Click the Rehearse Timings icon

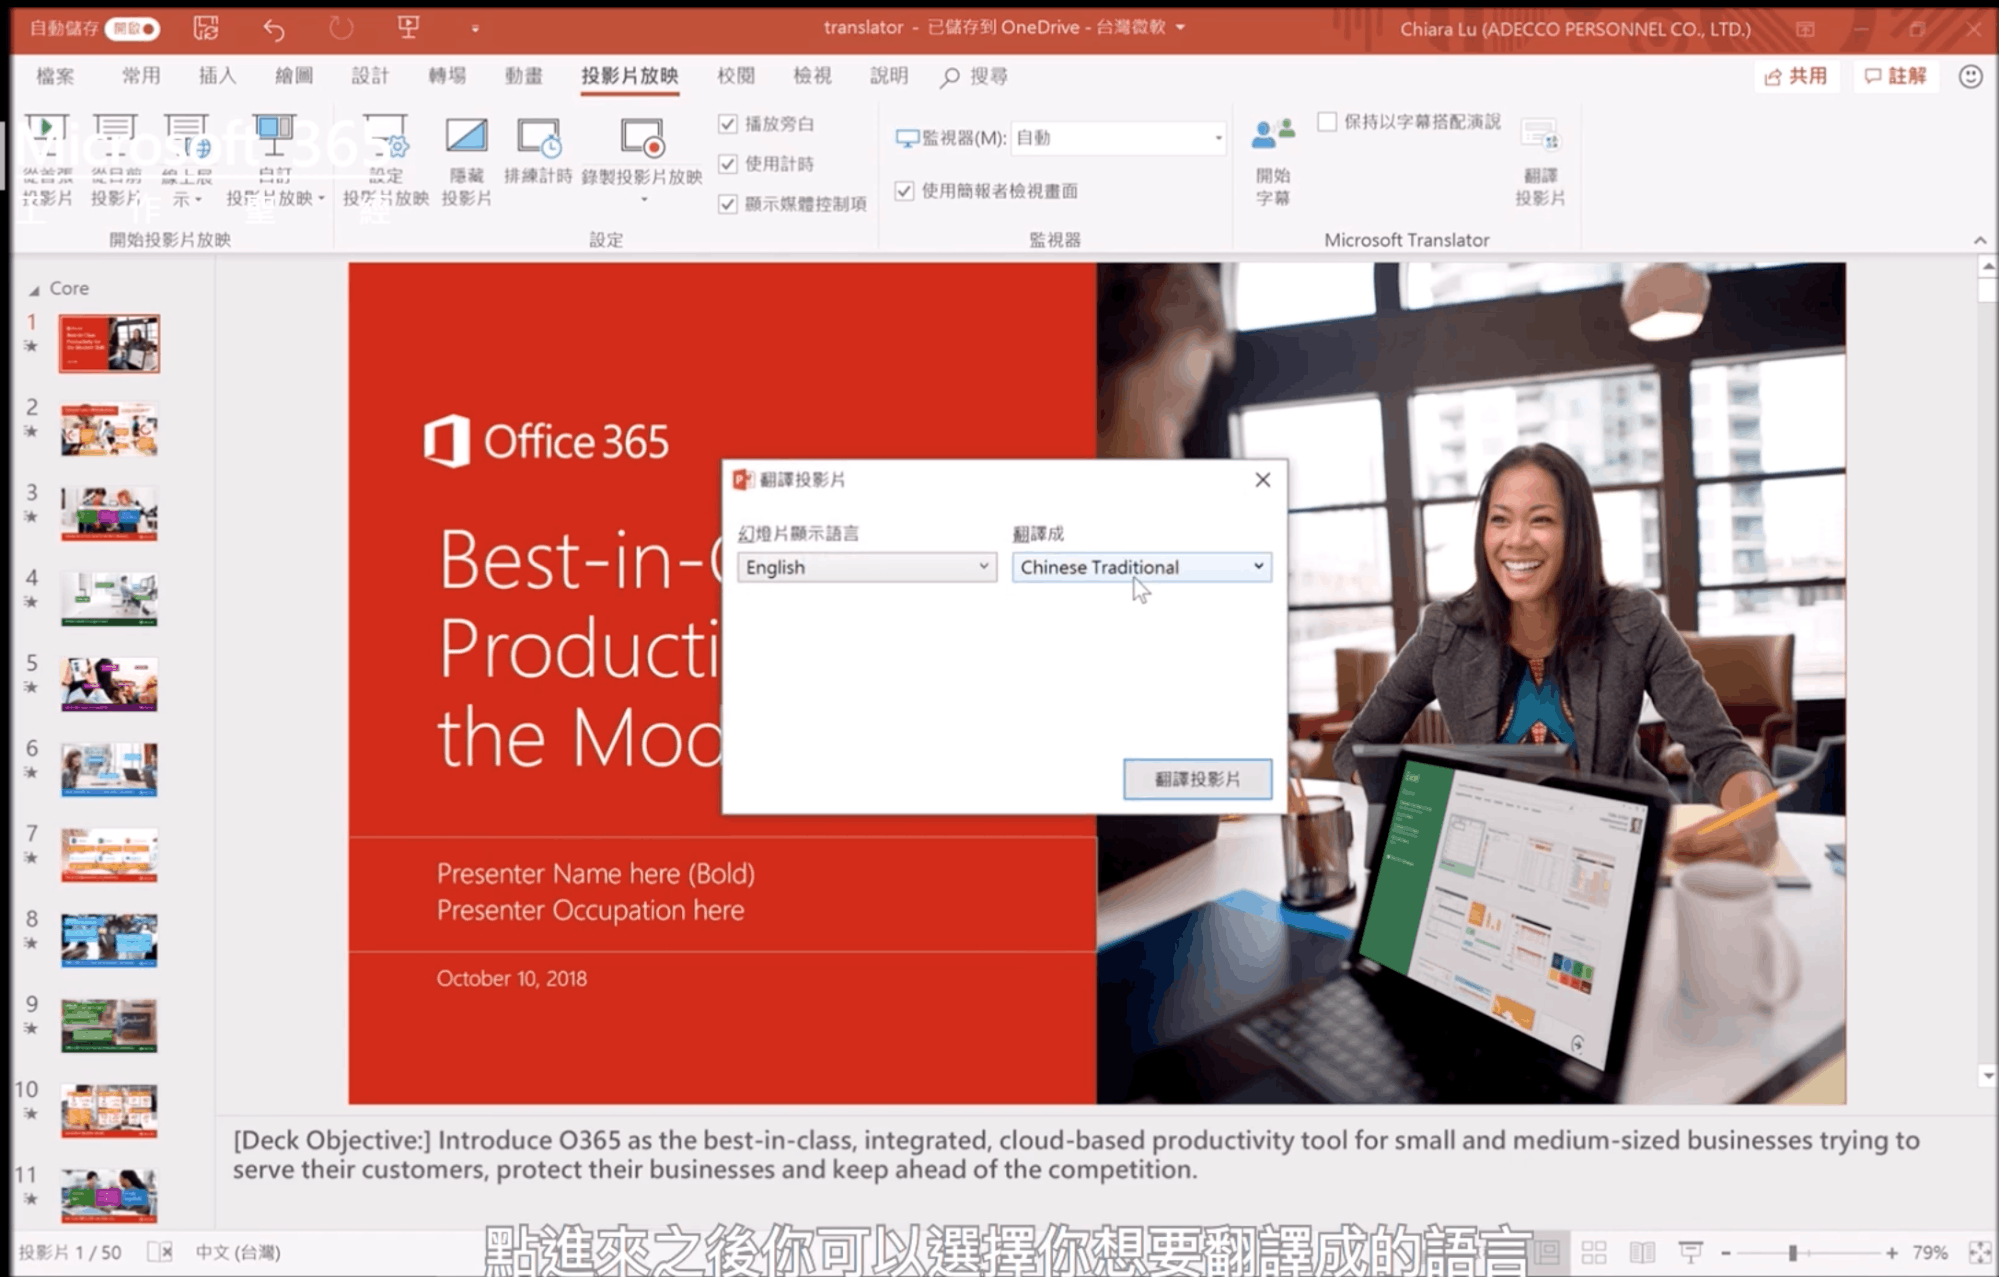(539, 137)
